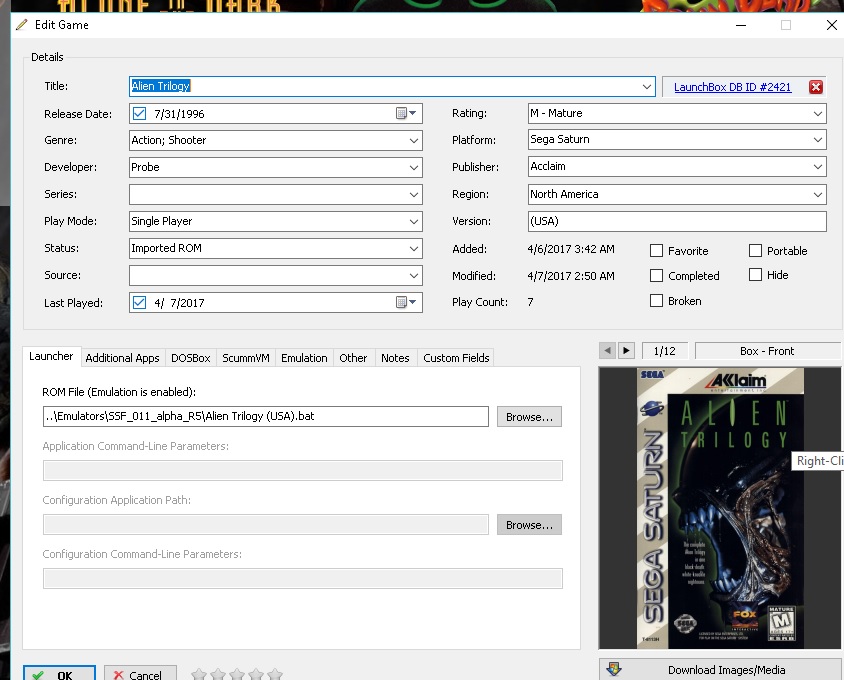Expand the Platform dropdown
Viewport: 844px width, 680px height.
[818, 140]
